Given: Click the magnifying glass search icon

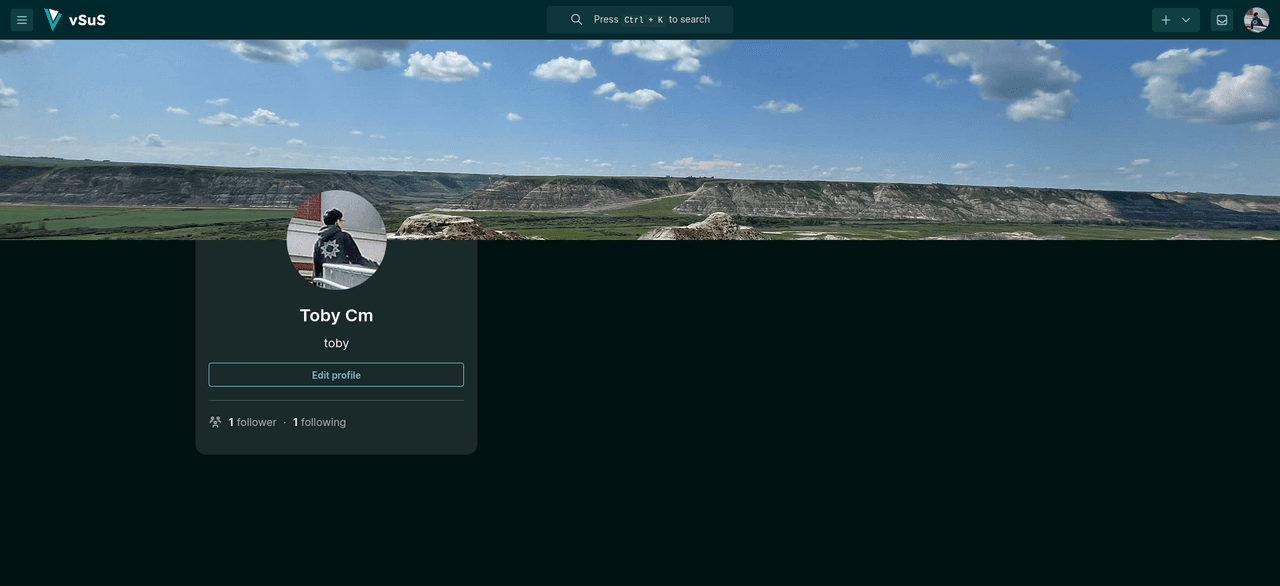Looking at the screenshot, I should coord(576,20).
